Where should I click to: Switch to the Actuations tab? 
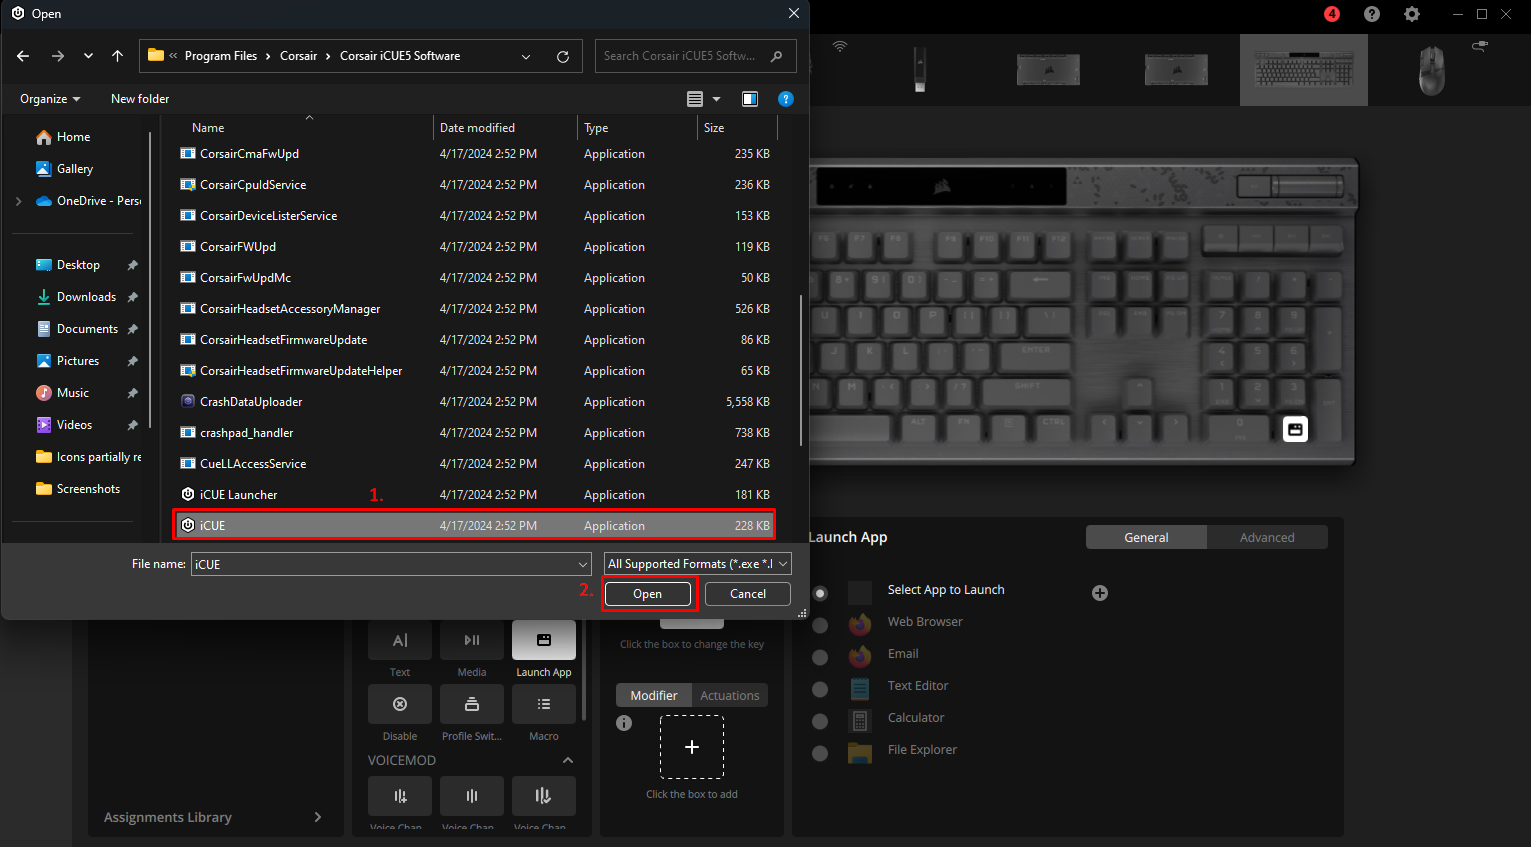729,695
